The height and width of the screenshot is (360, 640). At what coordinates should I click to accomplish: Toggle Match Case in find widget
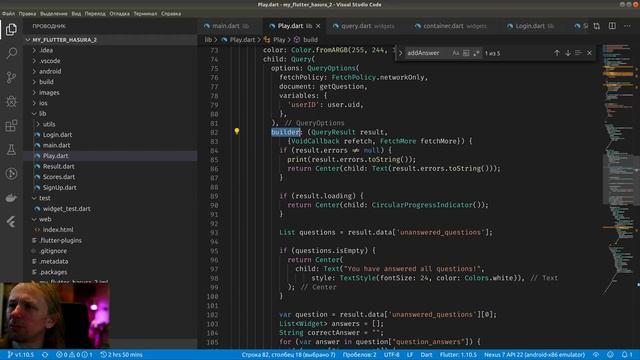[456, 53]
